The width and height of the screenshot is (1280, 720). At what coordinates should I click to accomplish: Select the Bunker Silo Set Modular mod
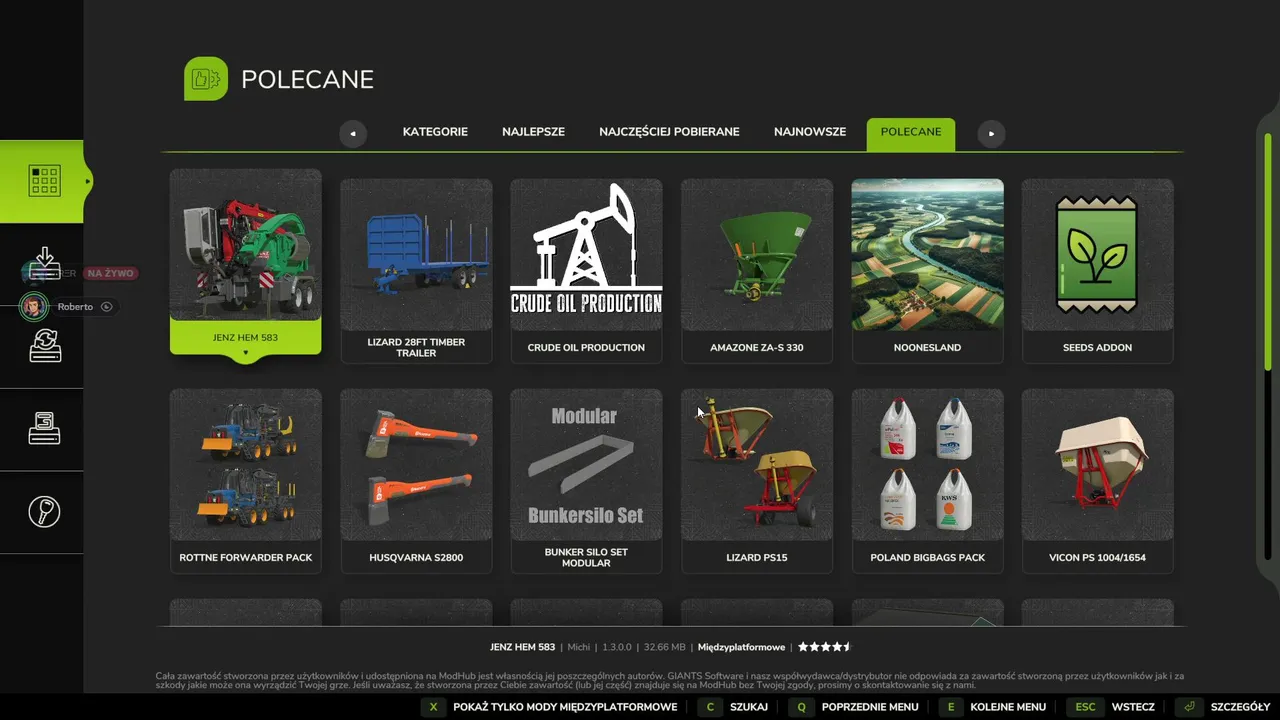586,481
